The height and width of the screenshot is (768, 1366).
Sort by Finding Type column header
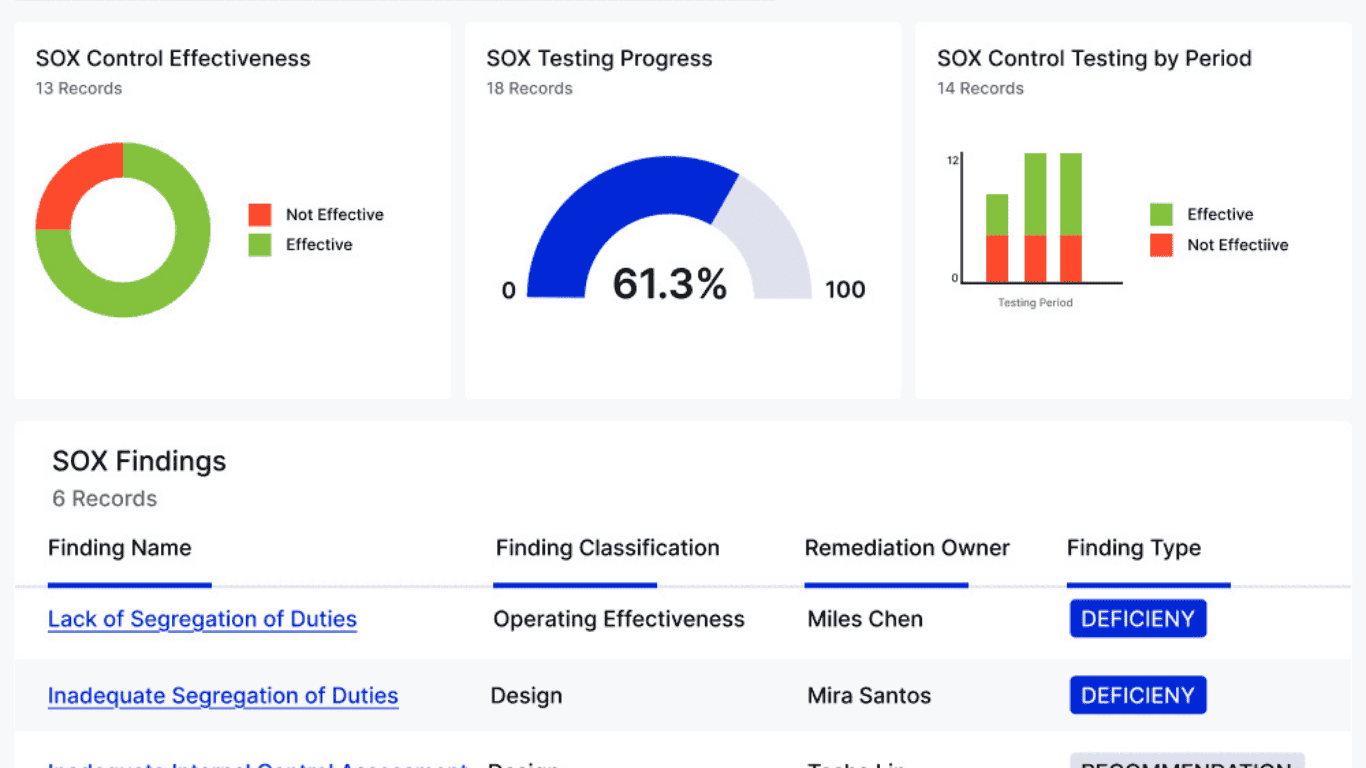pos(1134,548)
